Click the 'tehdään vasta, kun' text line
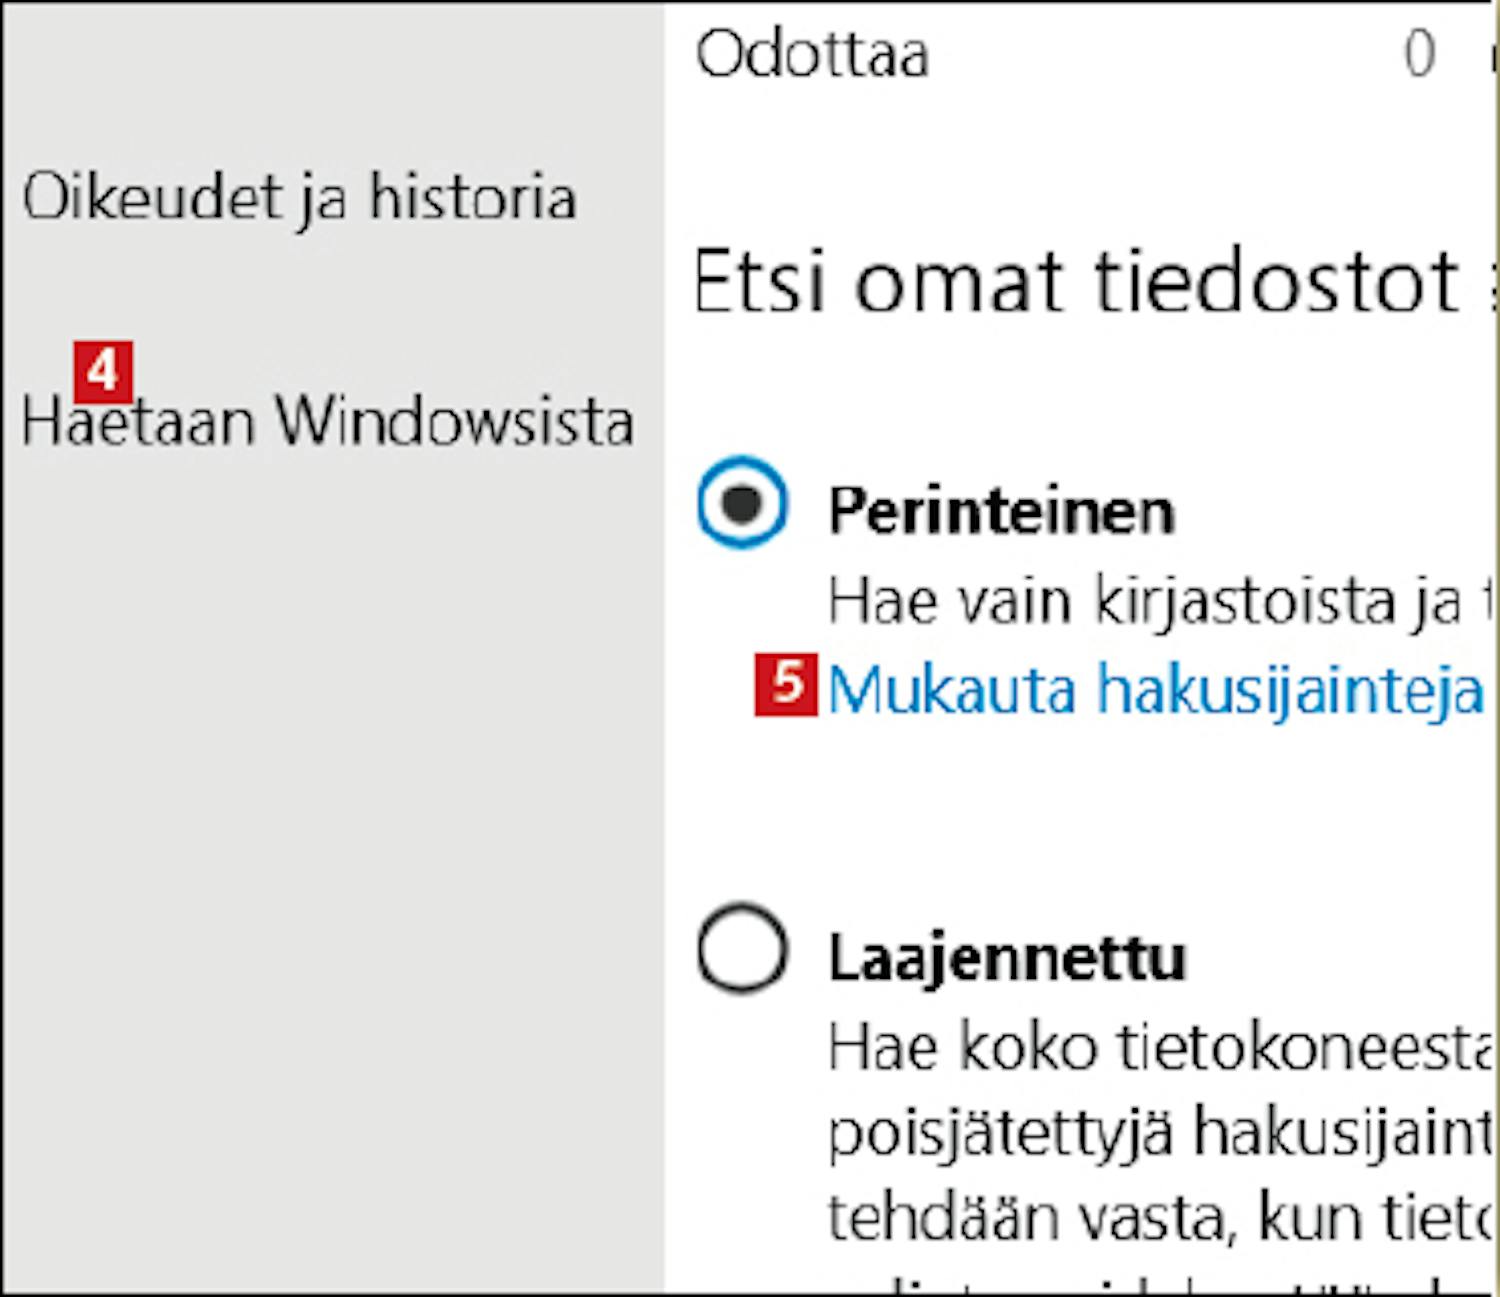 pyautogui.click(x=1162, y=1217)
